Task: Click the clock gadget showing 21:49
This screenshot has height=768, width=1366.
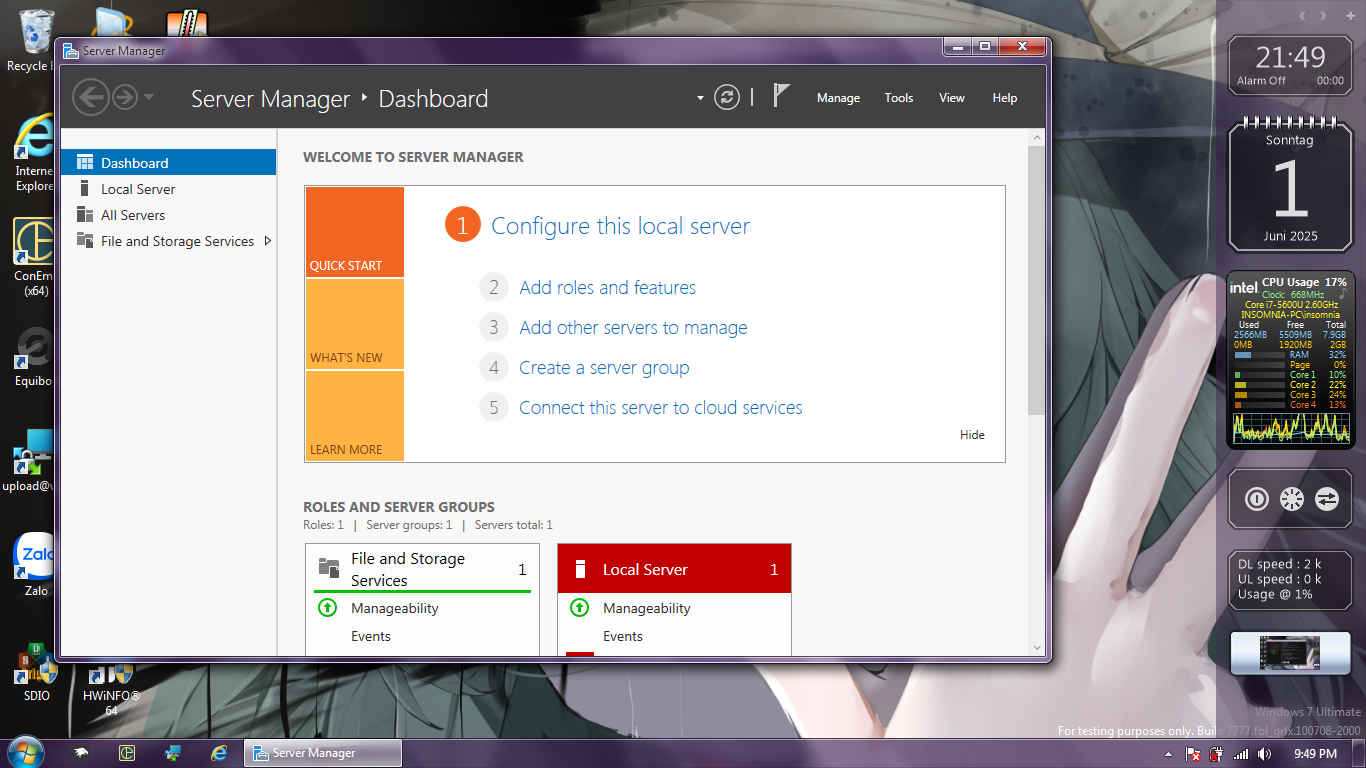Action: tap(1290, 64)
